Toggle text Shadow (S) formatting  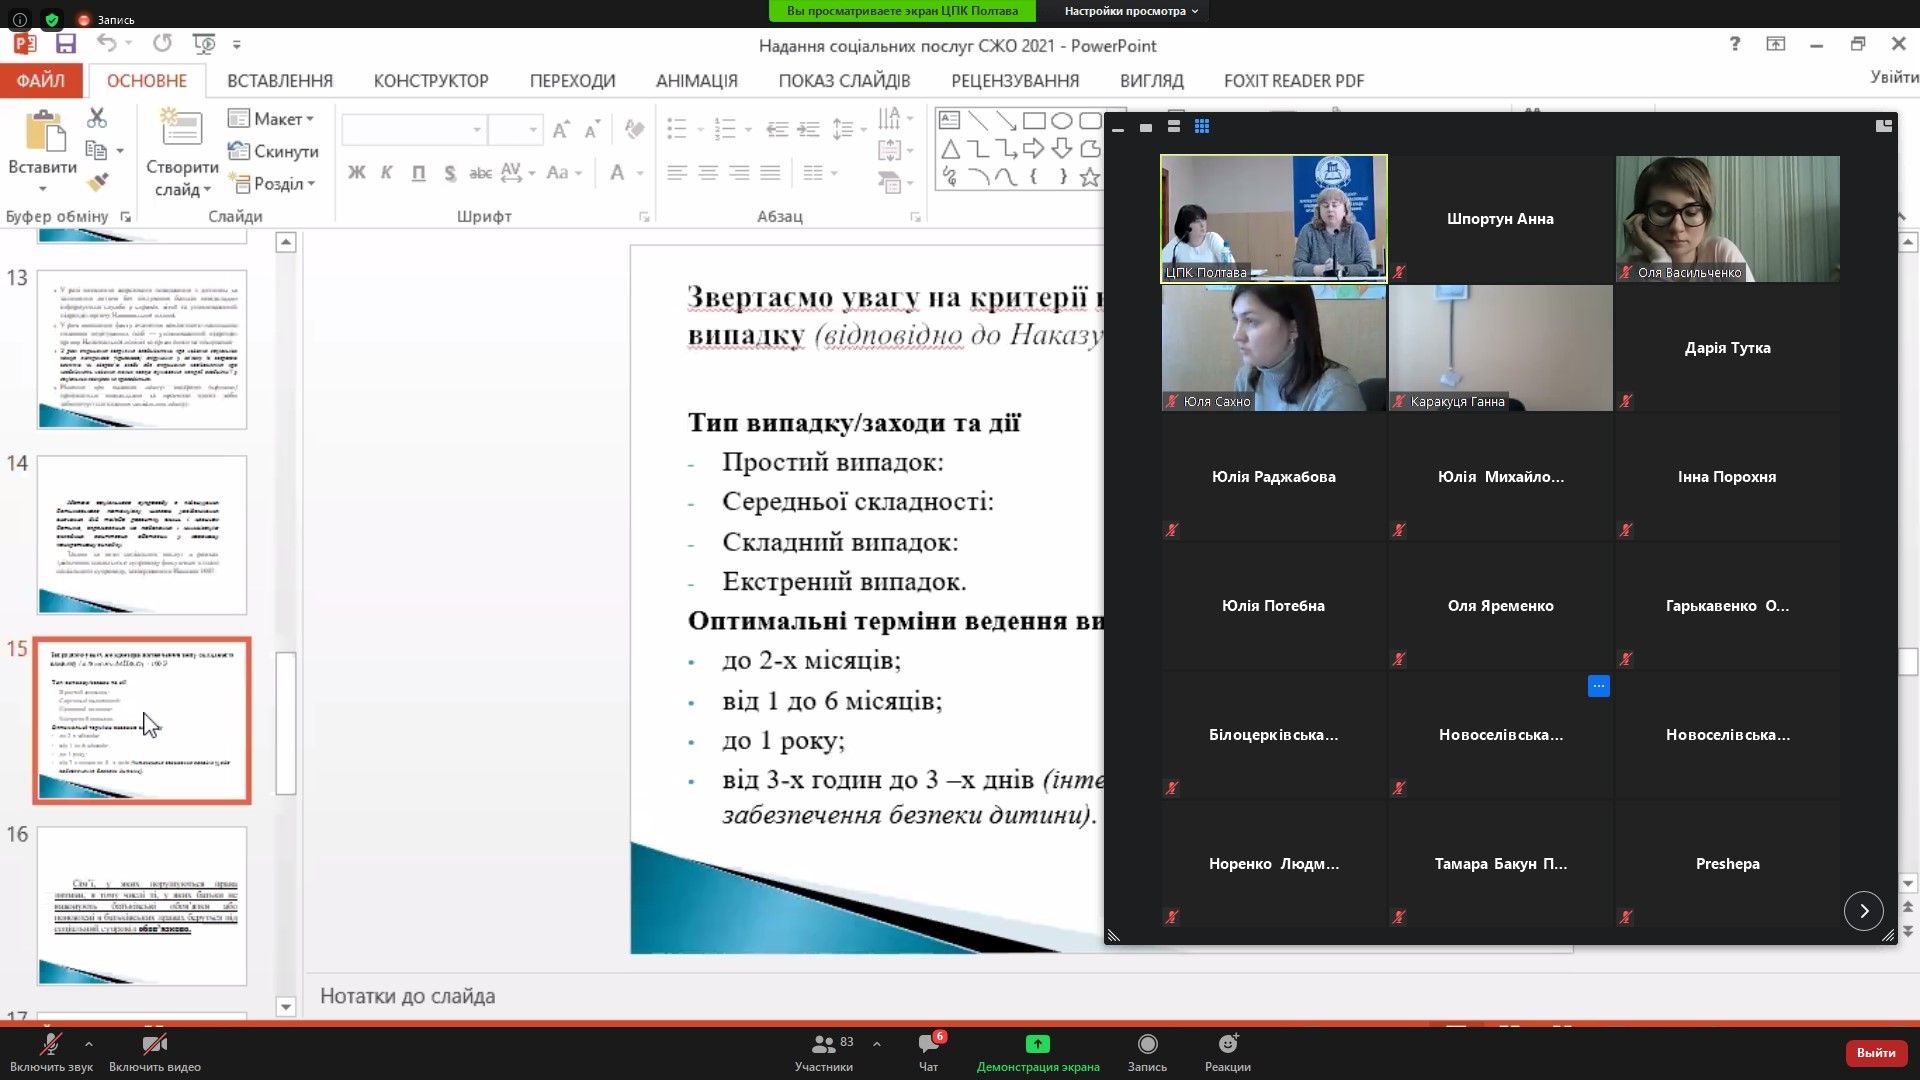450,173
